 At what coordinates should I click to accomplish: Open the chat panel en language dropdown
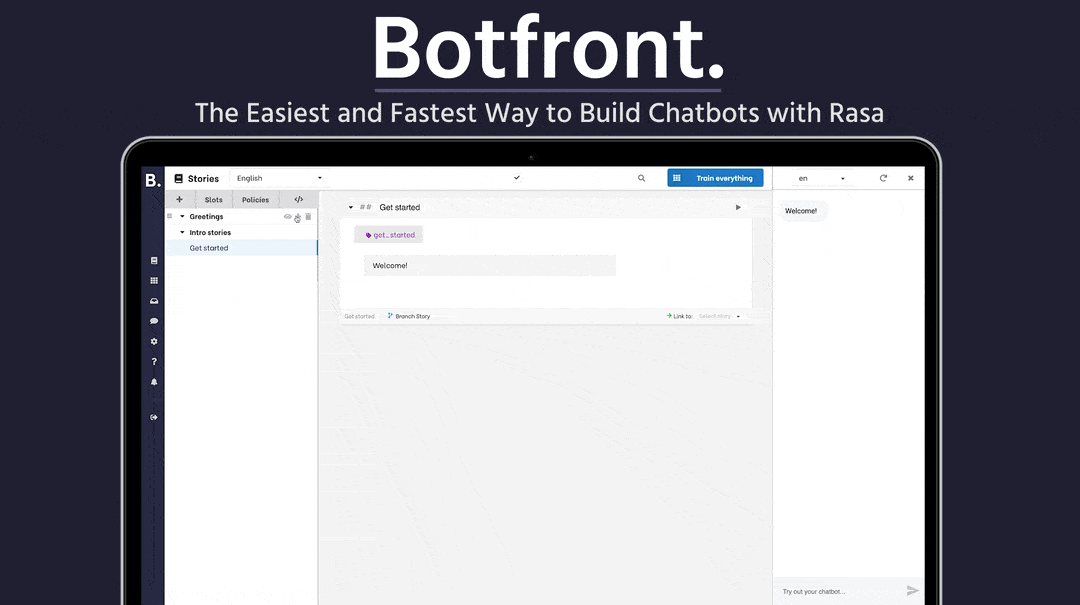click(x=820, y=178)
